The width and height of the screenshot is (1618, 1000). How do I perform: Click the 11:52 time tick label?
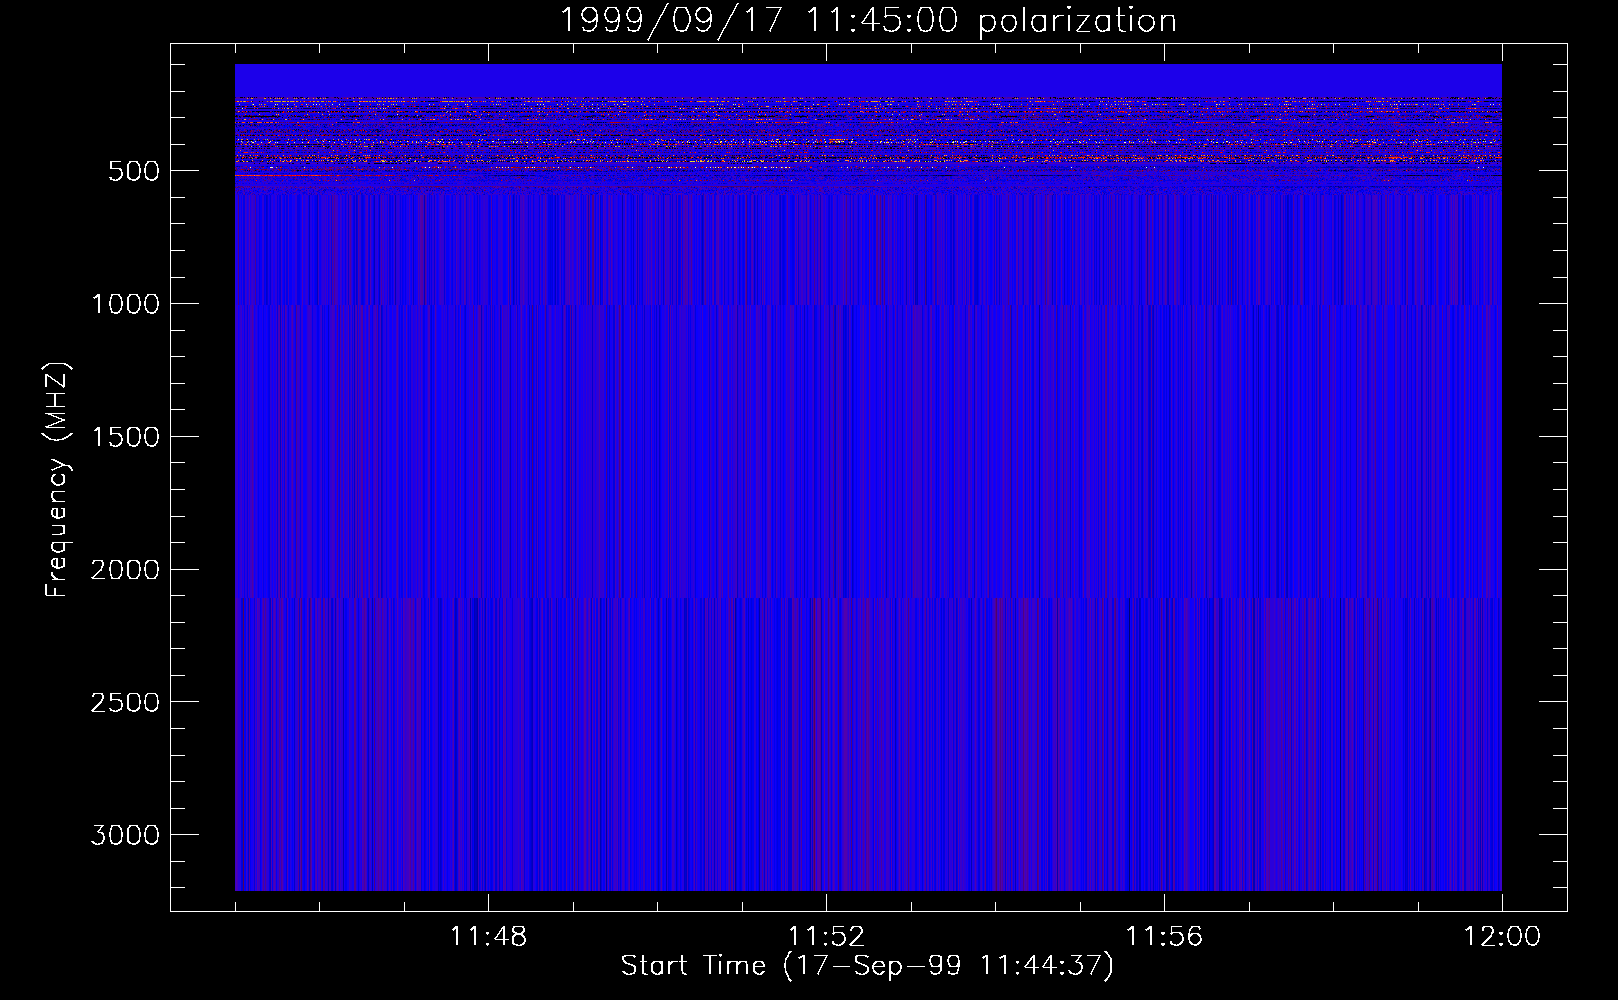pos(826,937)
